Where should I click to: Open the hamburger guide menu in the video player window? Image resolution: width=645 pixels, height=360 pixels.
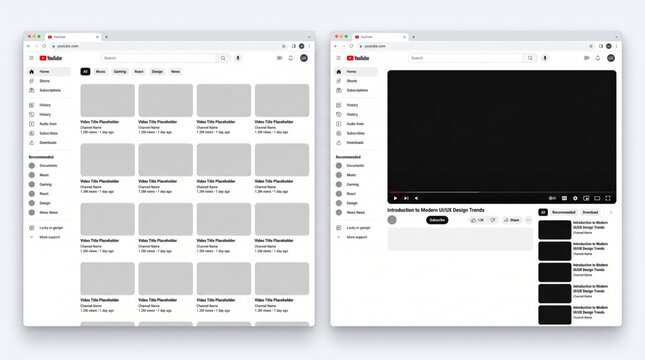click(x=339, y=58)
